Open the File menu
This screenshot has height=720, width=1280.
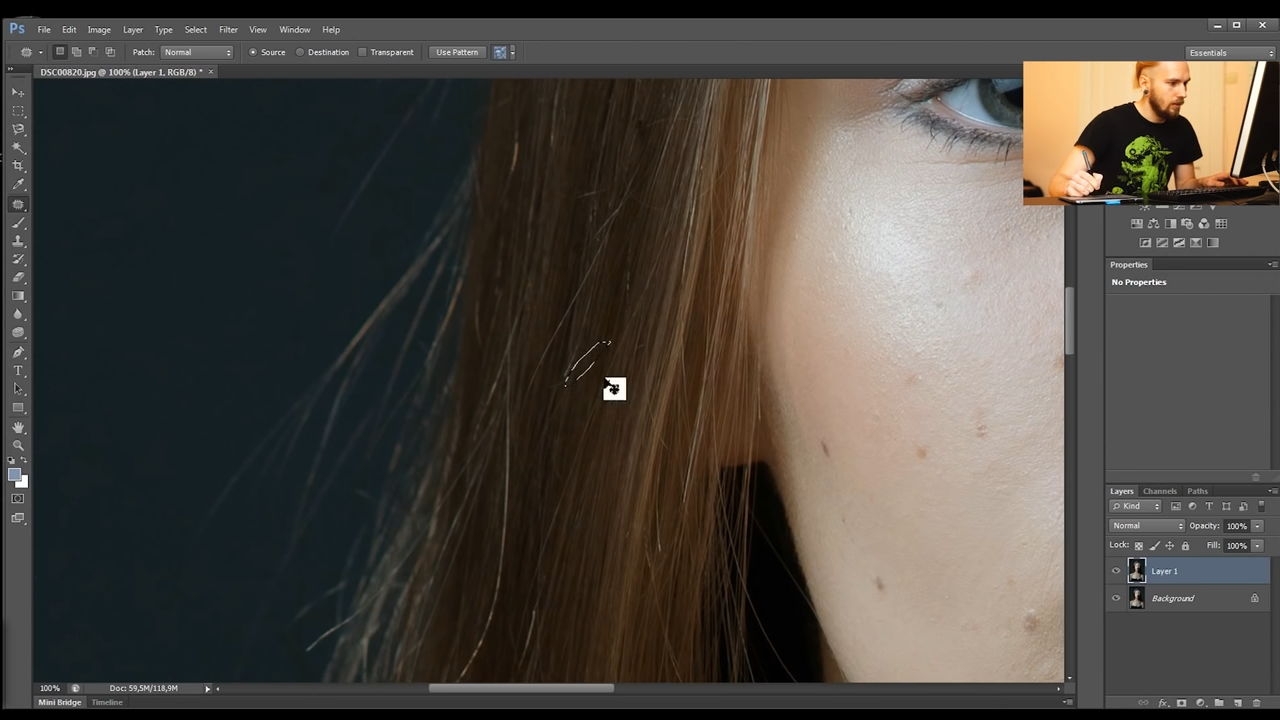click(44, 30)
